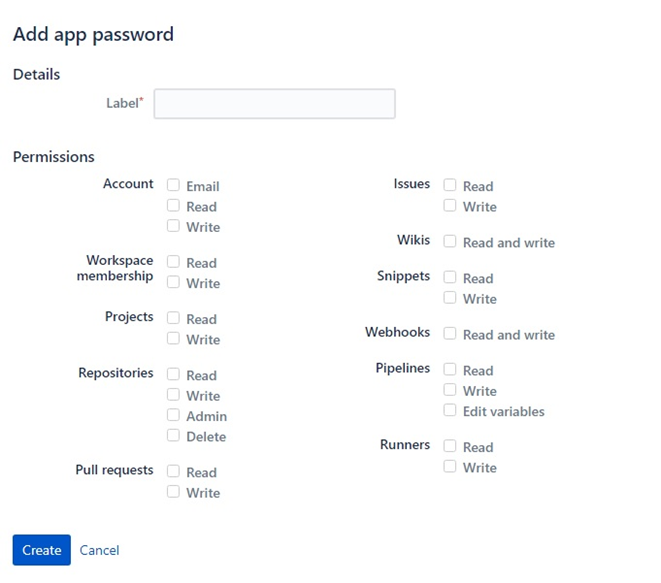Image resolution: width=661 pixels, height=583 pixels.
Task: Tick the Repositories Delete checkbox
Action: tap(174, 435)
